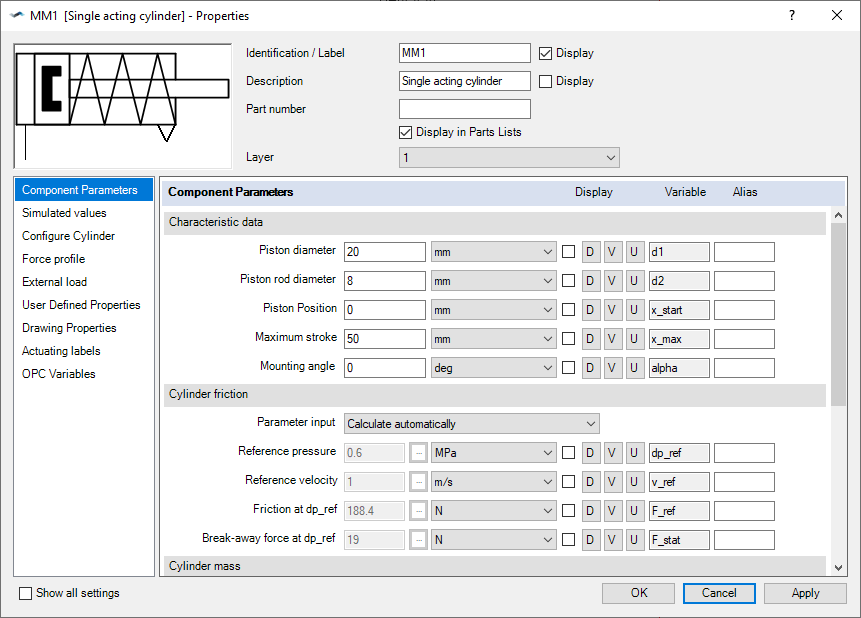Apply changes with the Apply button
This screenshot has width=861, height=618.
point(805,592)
